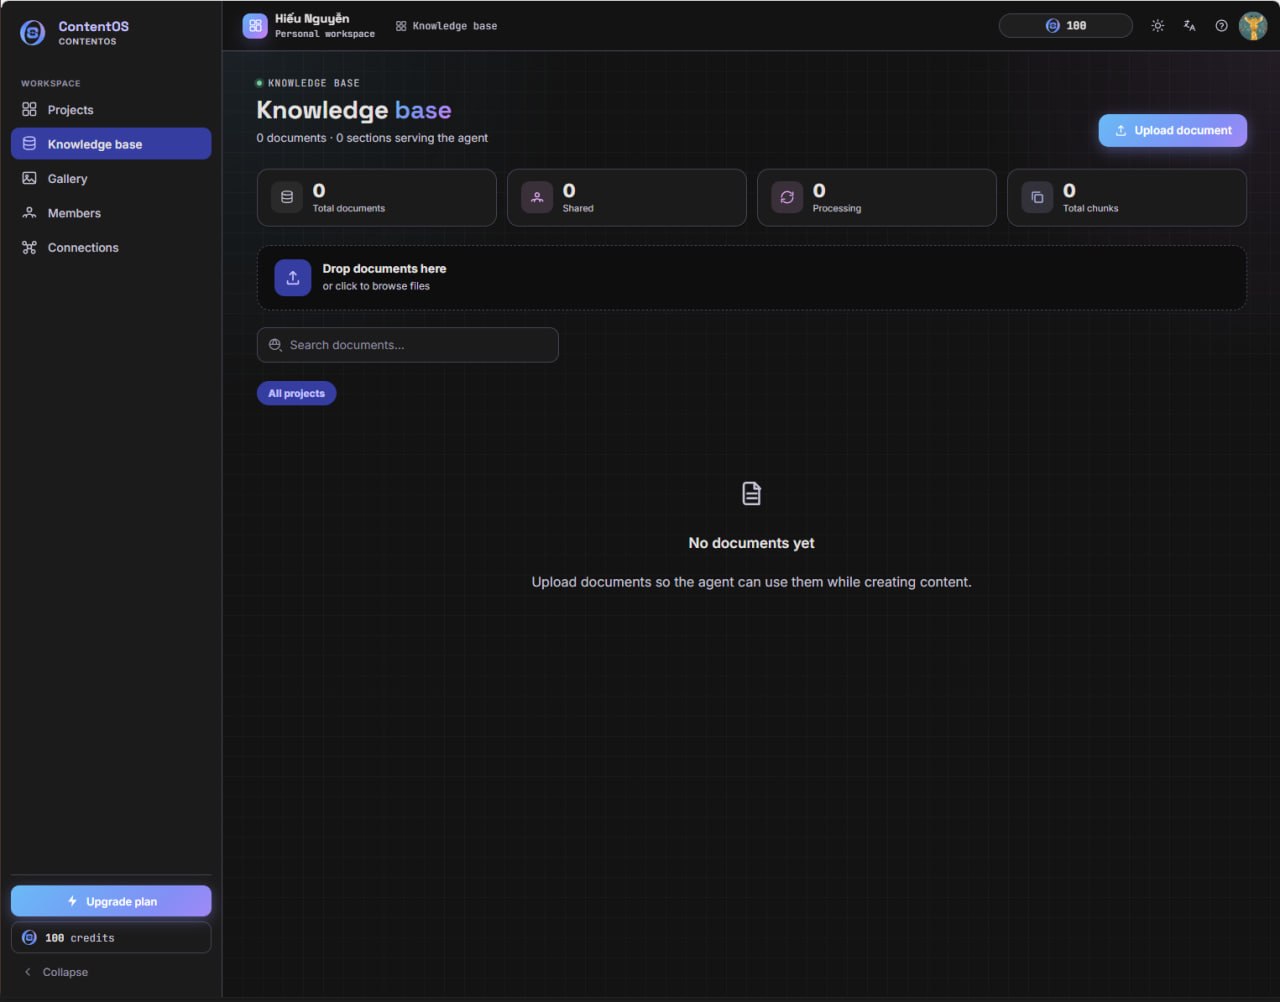Click the Projects grid icon
The height and width of the screenshot is (1002, 1280).
29,110
